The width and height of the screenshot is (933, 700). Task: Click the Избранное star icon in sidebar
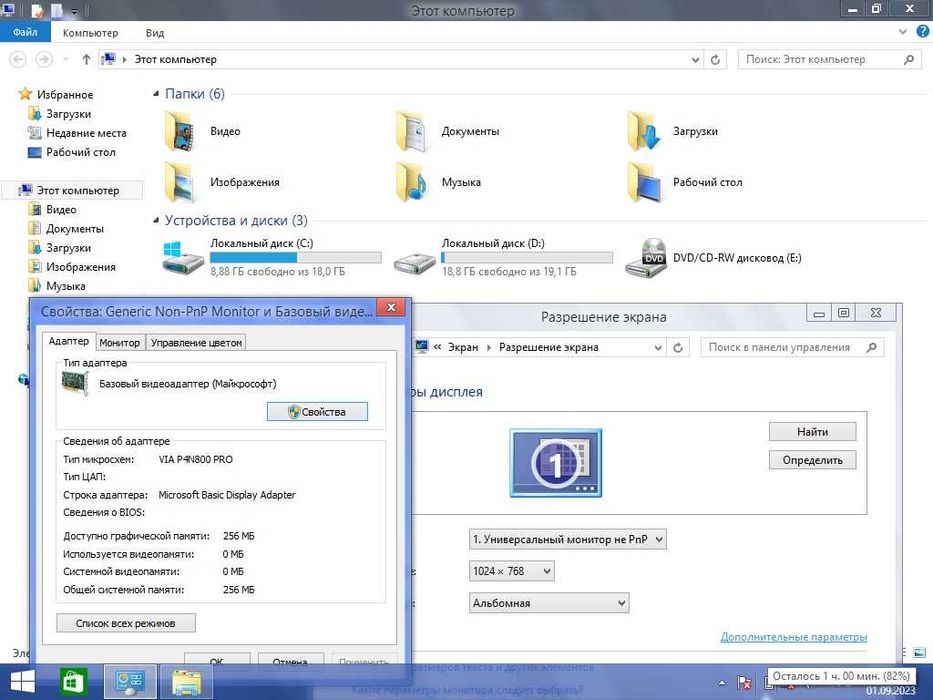click(25, 94)
